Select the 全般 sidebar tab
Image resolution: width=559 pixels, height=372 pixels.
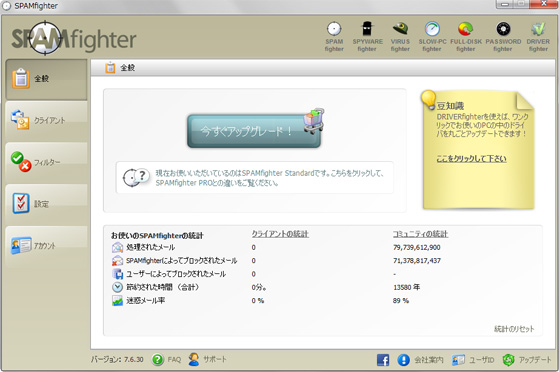tap(46, 79)
